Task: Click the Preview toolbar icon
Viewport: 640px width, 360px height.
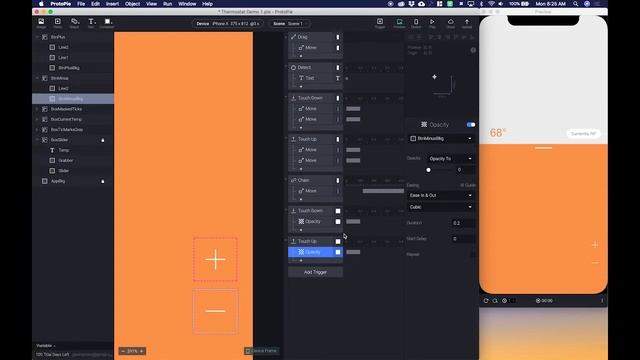Action: 399,23
